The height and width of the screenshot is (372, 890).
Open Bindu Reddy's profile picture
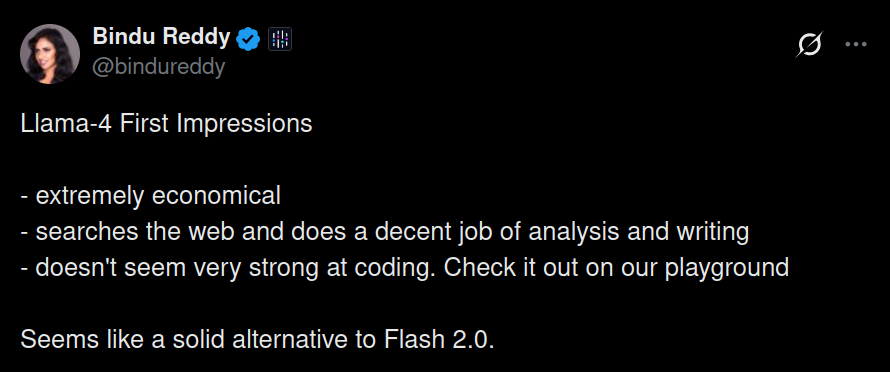coord(50,54)
